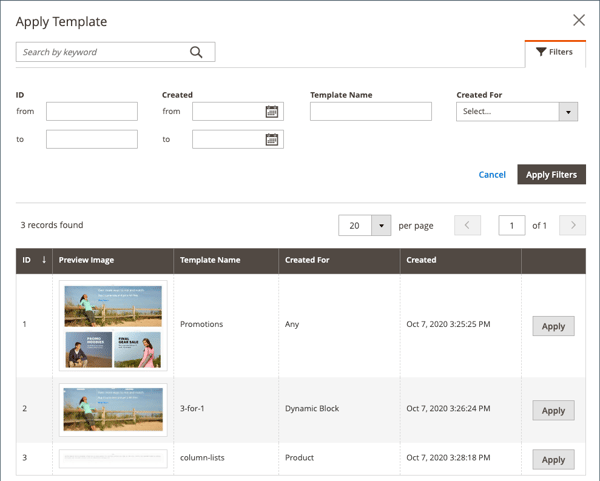Apply the Promotions template
600x481 pixels.
click(553, 326)
